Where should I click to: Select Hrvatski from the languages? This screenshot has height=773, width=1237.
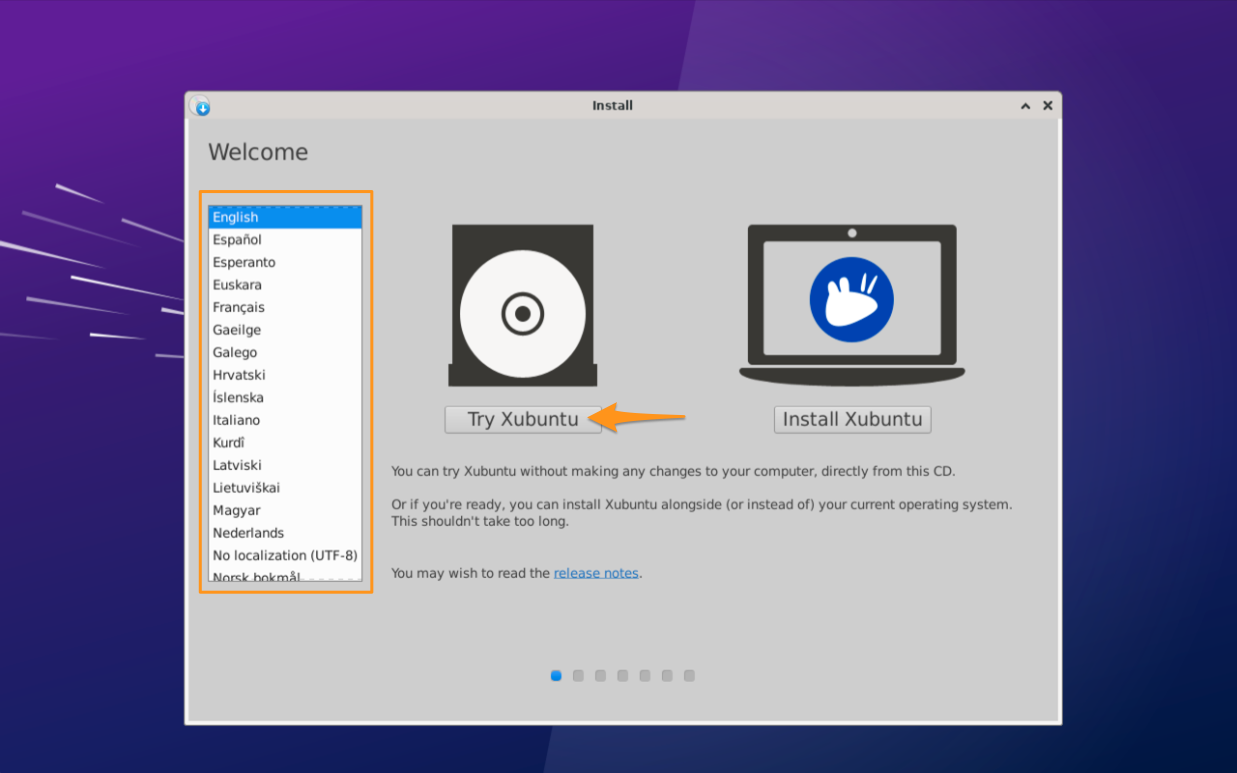pos(239,375)
